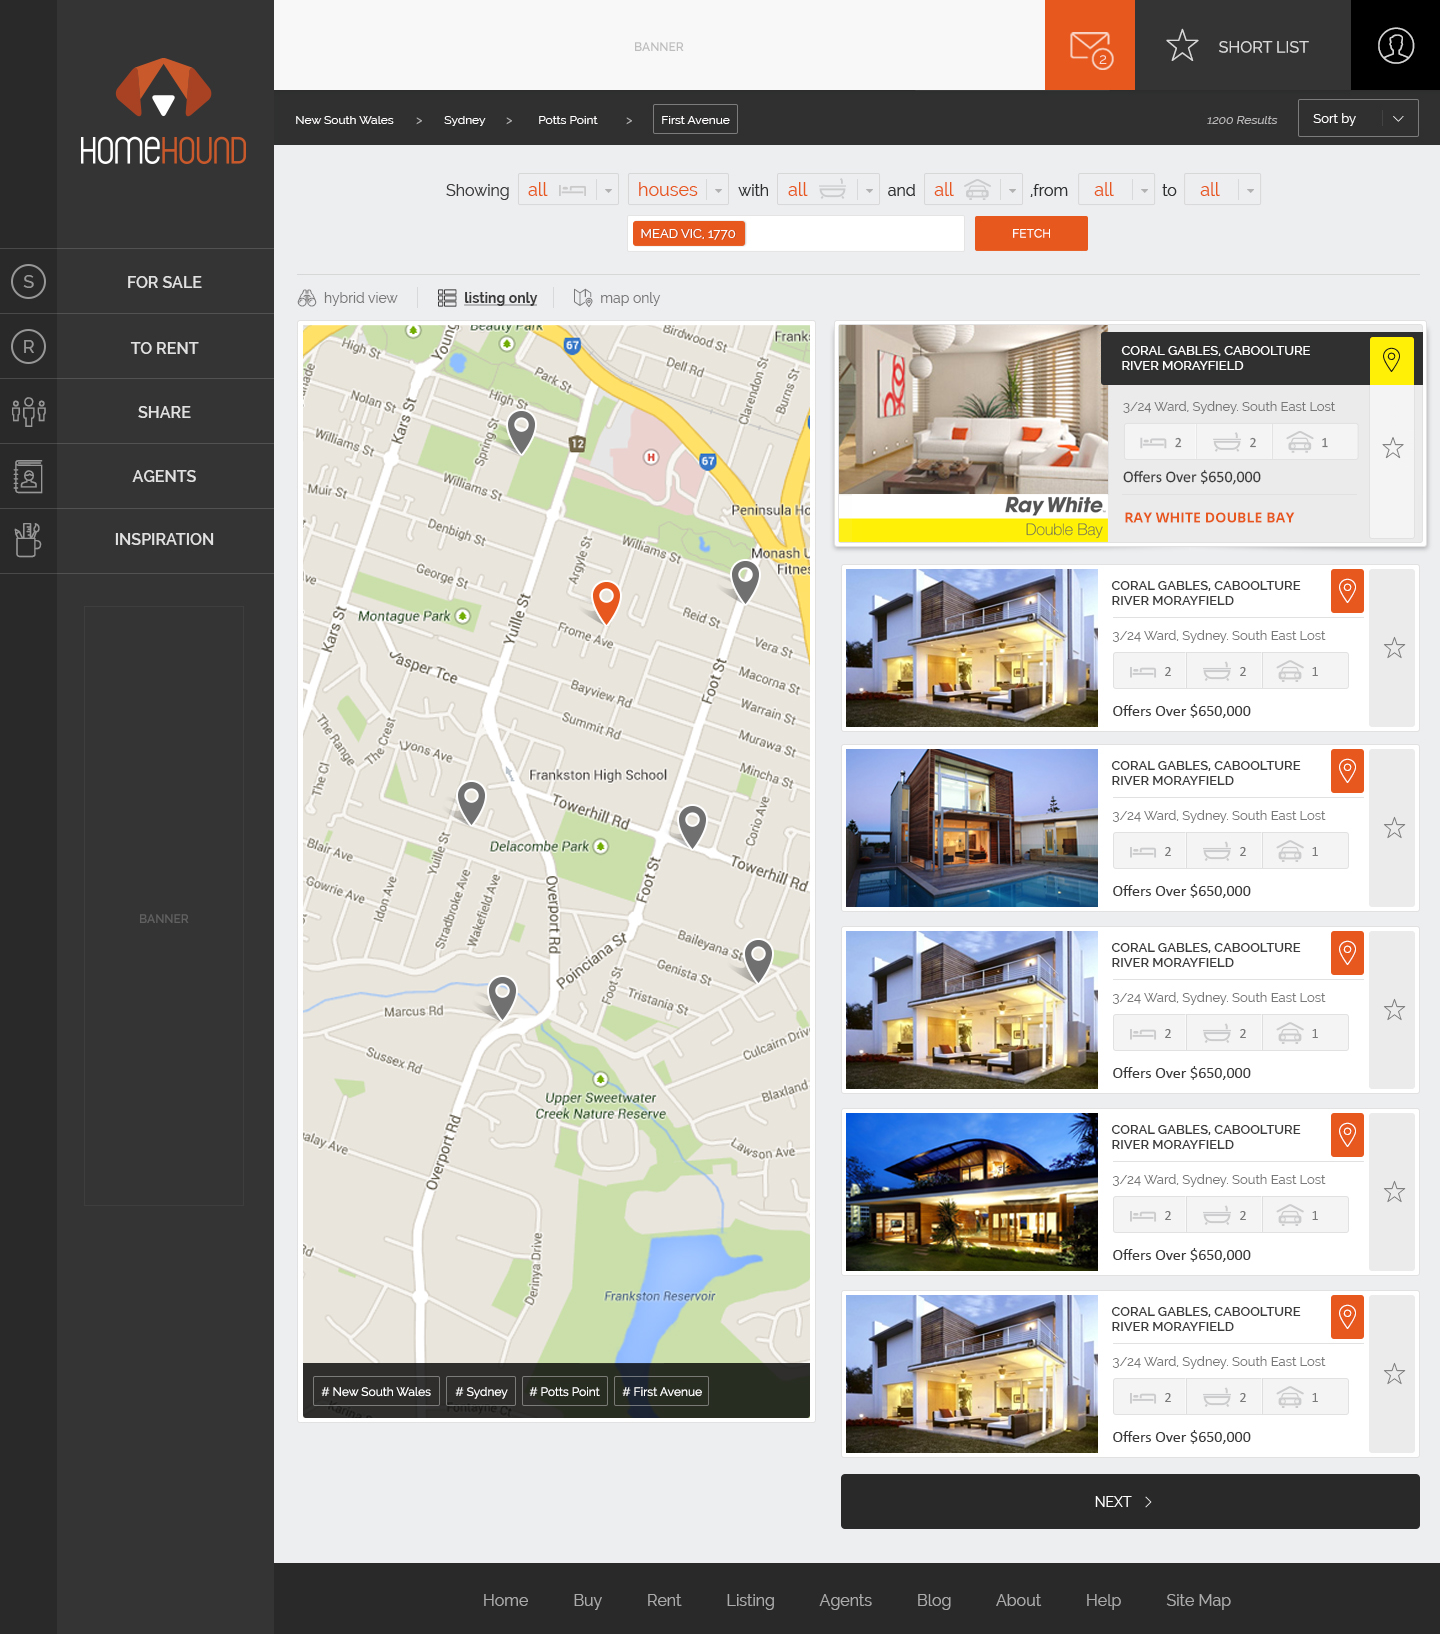This screenshot has width=1440, height=1634.
Task: Click the Blog footer link
Action: point(933,1600)
